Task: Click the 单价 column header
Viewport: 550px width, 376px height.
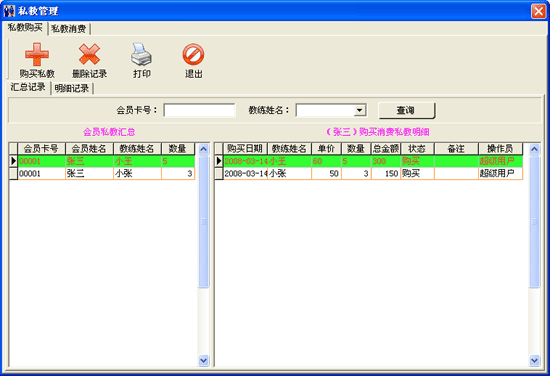Action: (326, 149)
